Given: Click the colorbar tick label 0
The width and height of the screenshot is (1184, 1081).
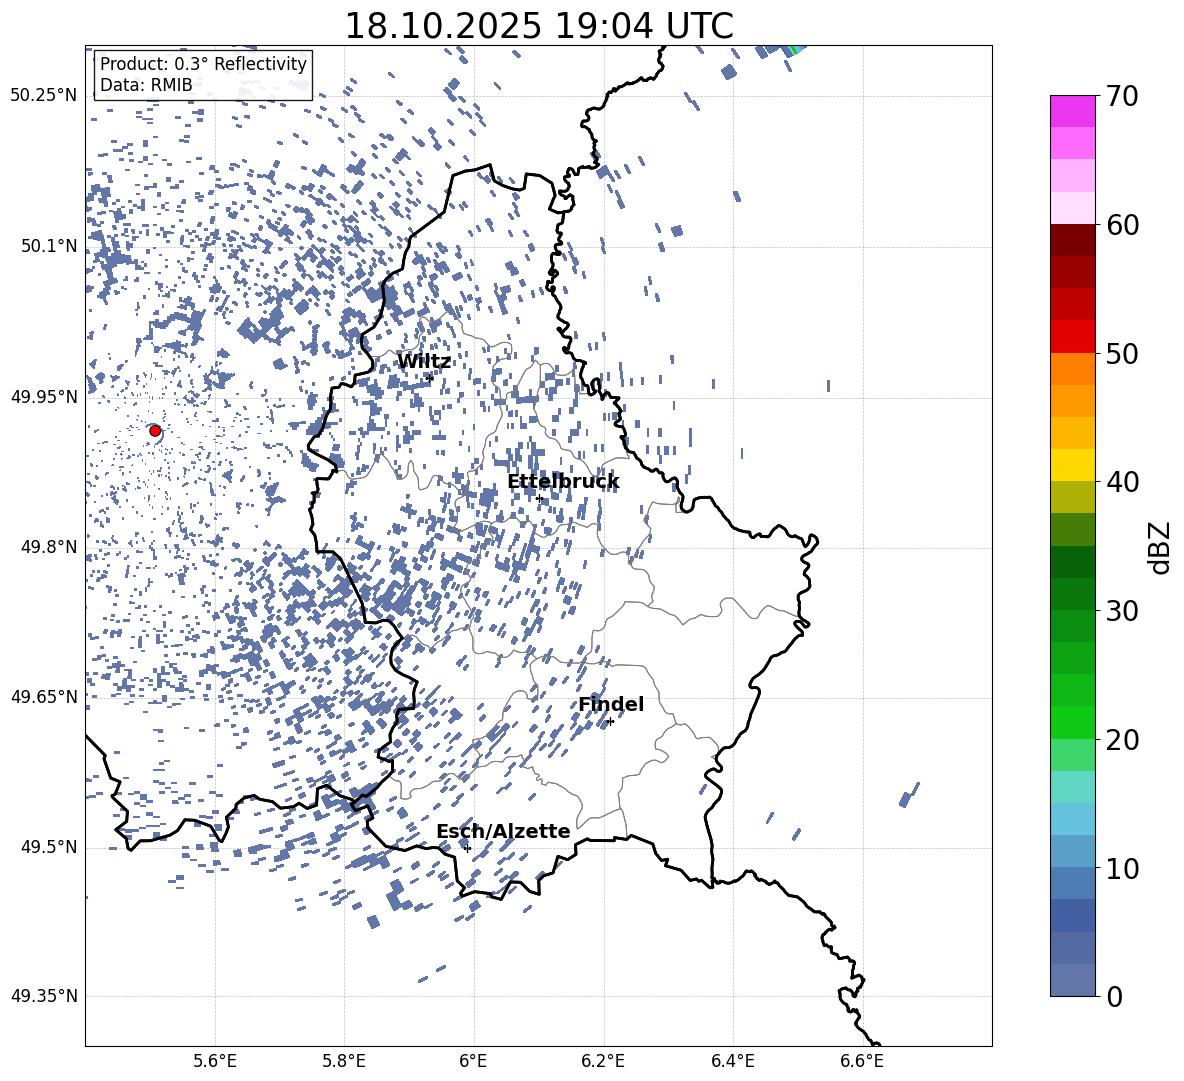Looking at the screenshot, I should pyautogui.click(x=1114, y=997).
